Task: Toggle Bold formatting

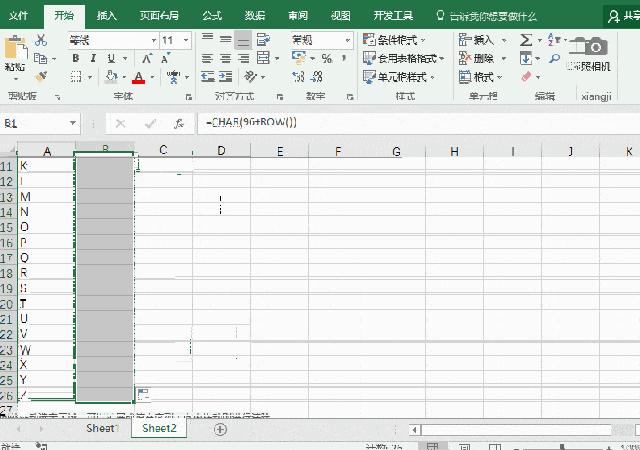Action: 76,58
